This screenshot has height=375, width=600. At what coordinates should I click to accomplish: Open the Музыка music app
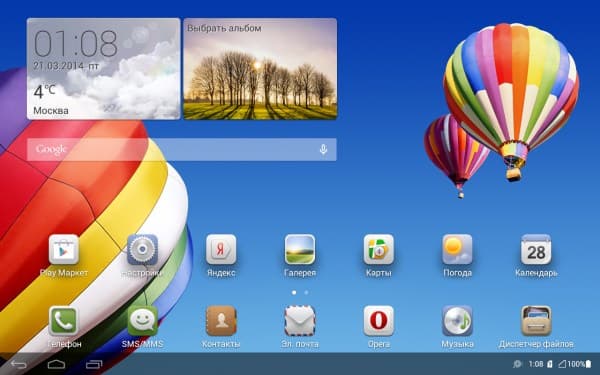tap(457, 321)
